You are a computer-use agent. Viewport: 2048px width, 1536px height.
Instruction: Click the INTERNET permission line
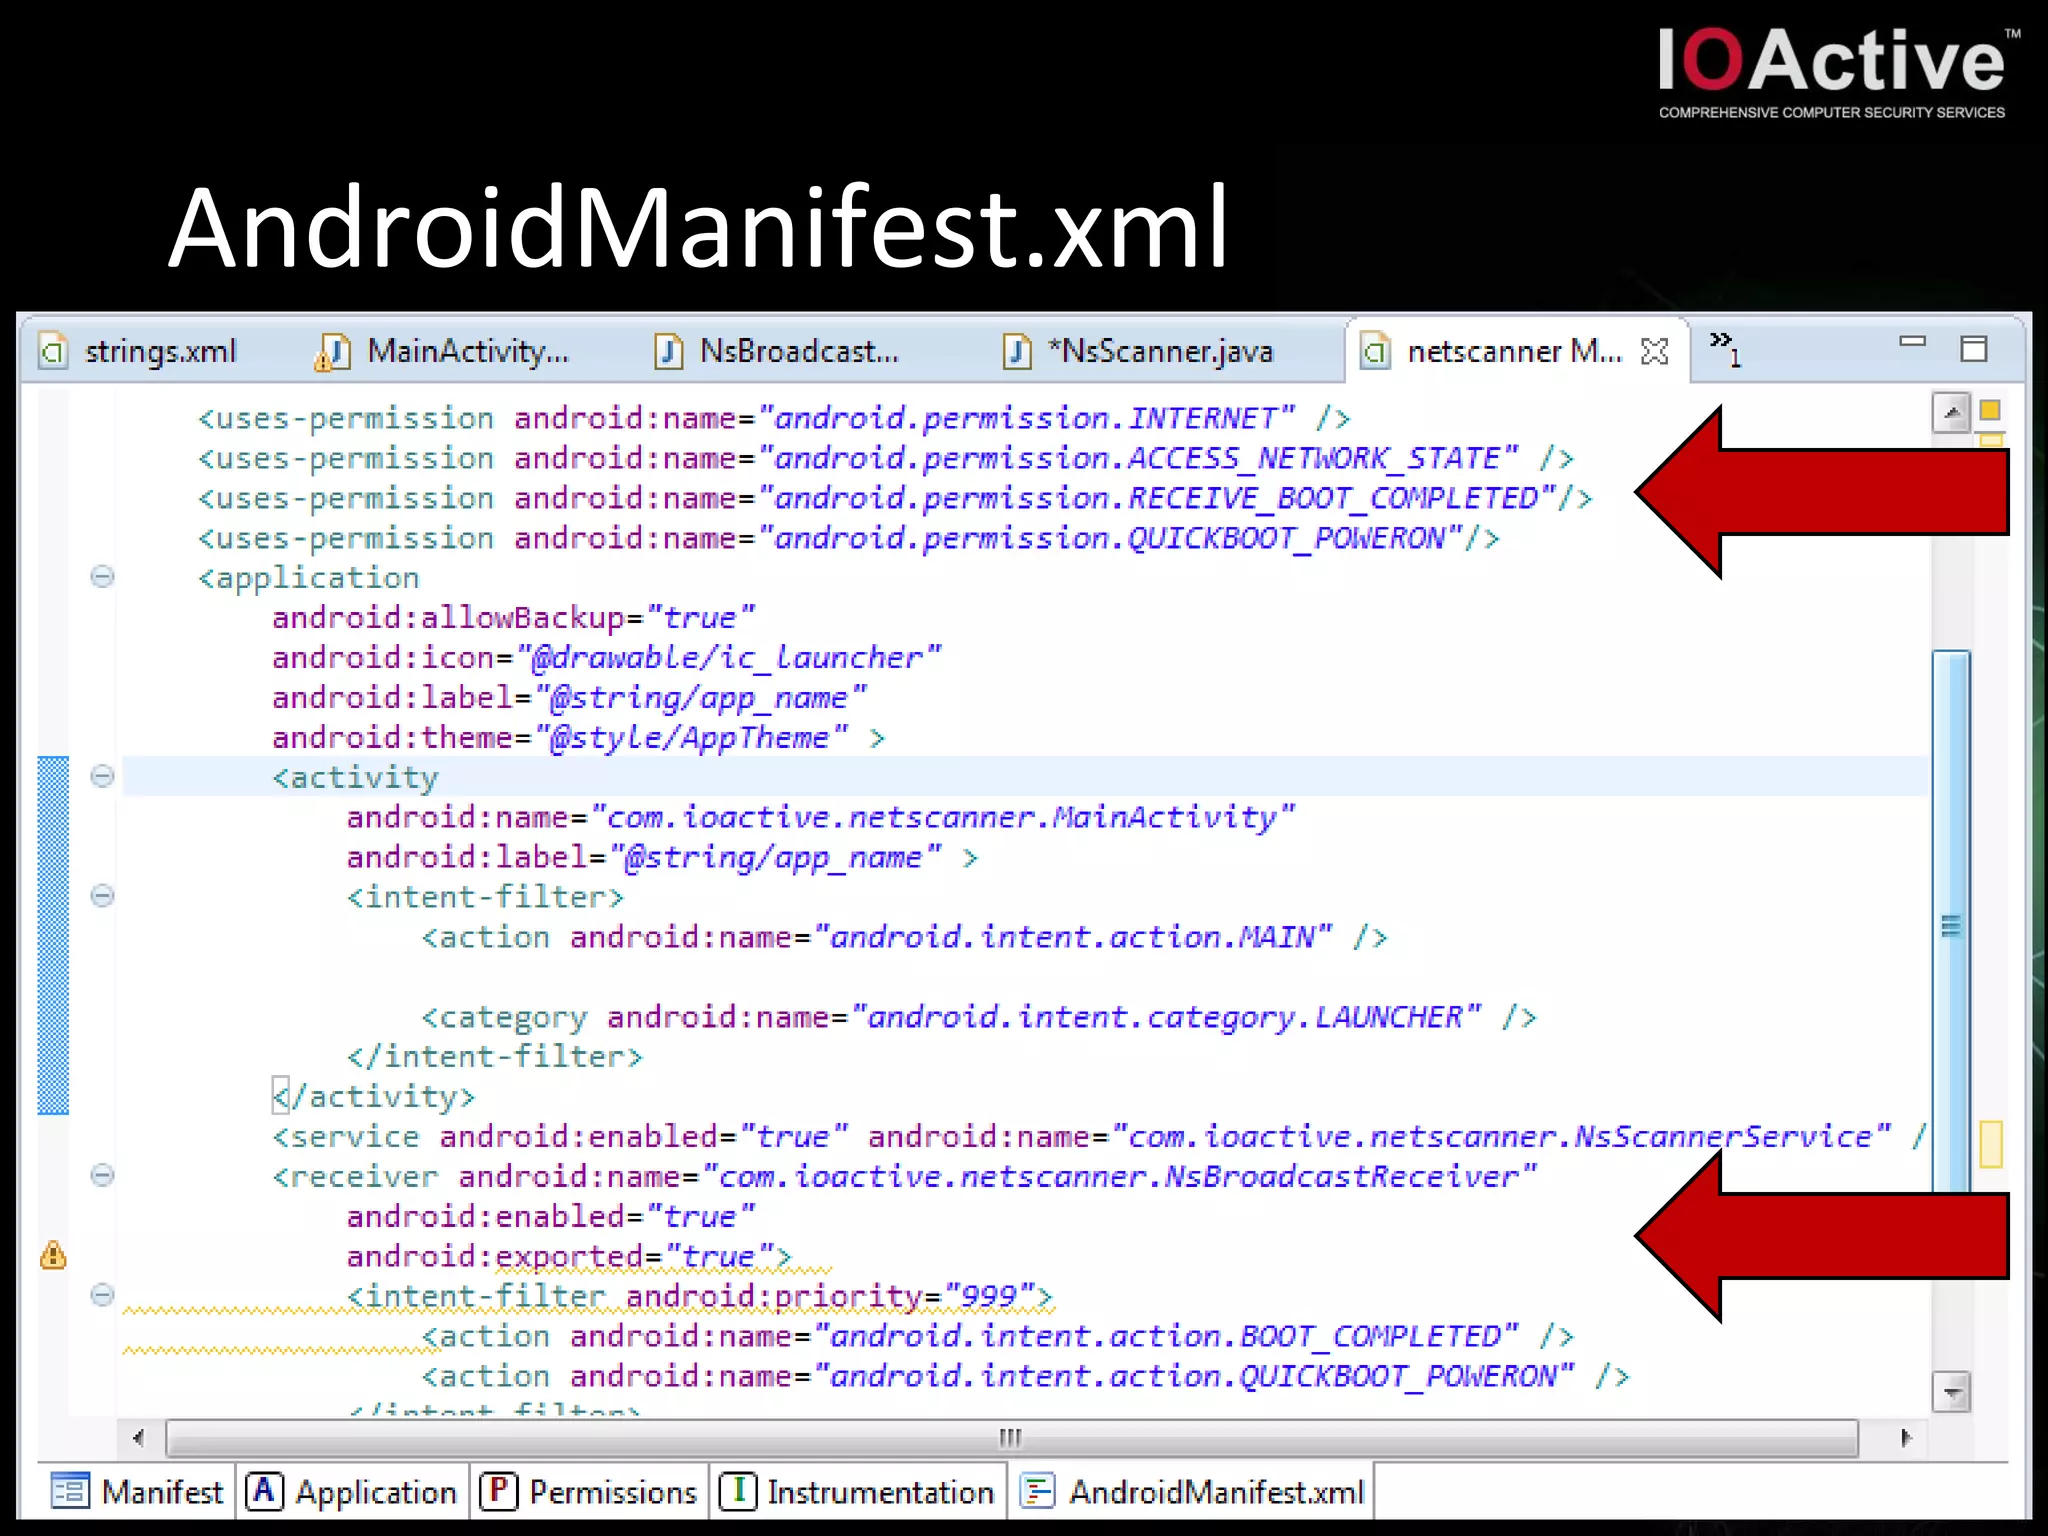click(774, 417)
